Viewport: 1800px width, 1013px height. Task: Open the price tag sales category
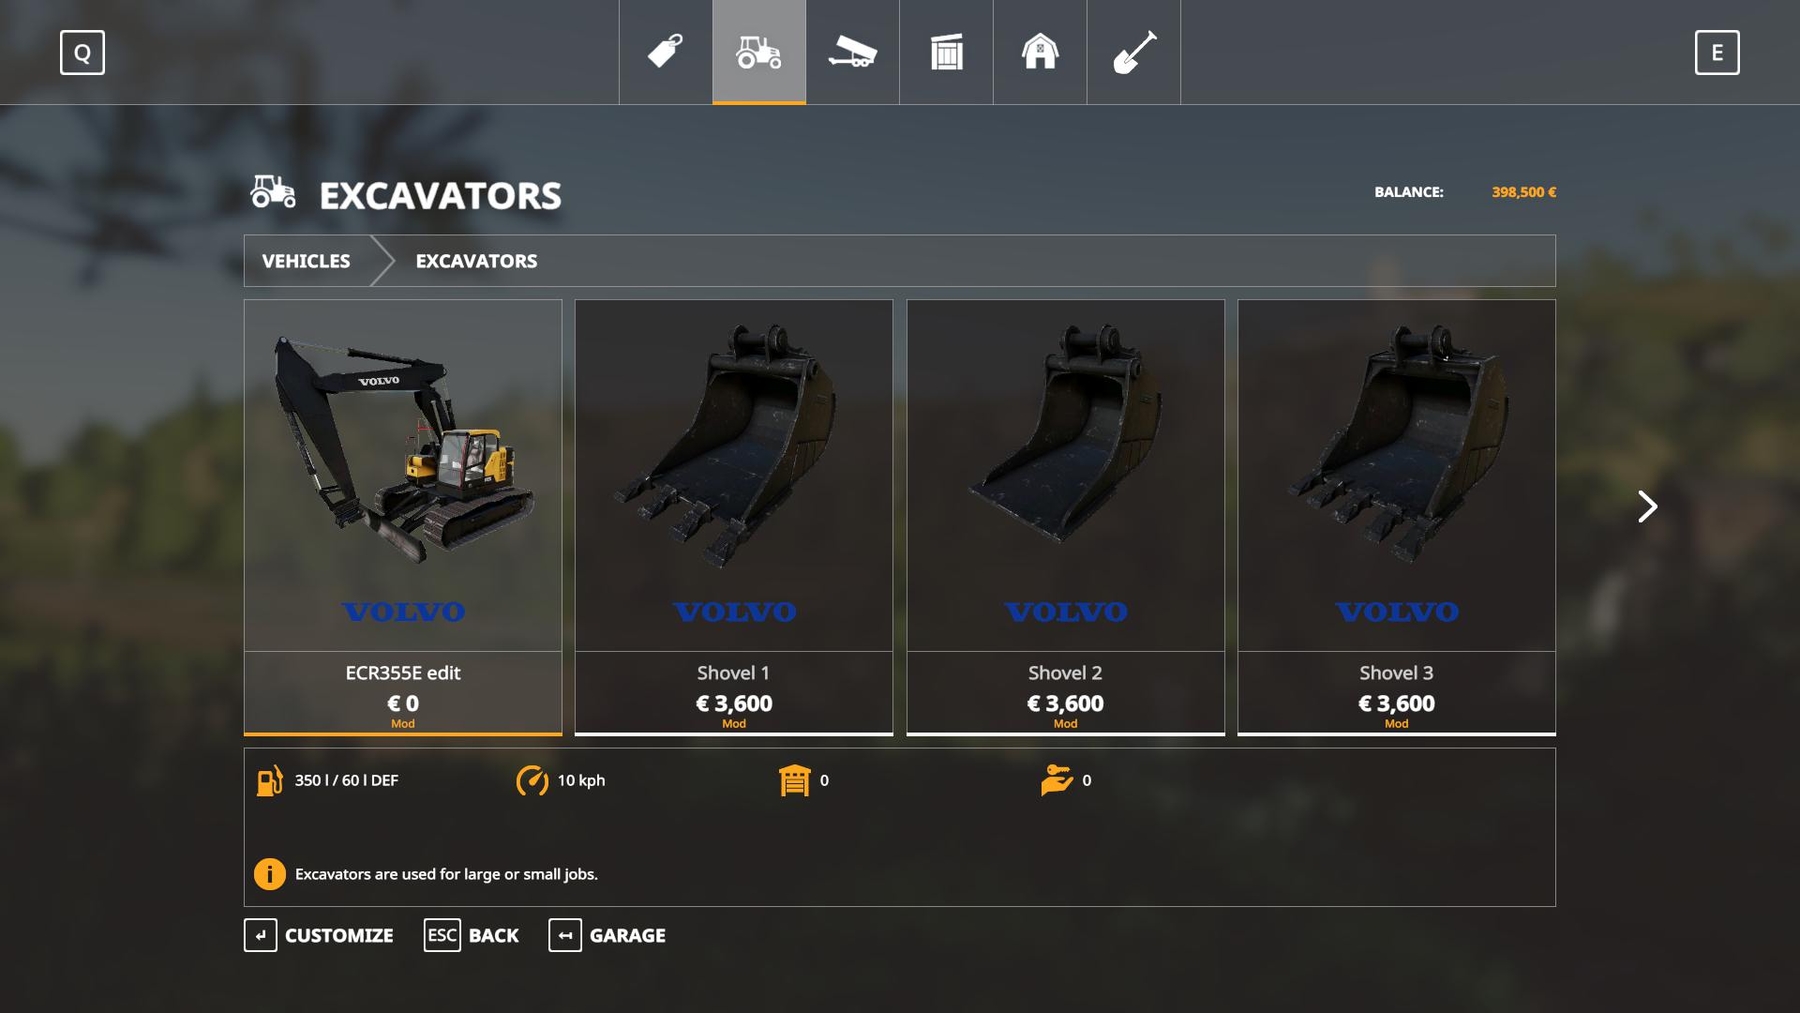tap(665, 52)
